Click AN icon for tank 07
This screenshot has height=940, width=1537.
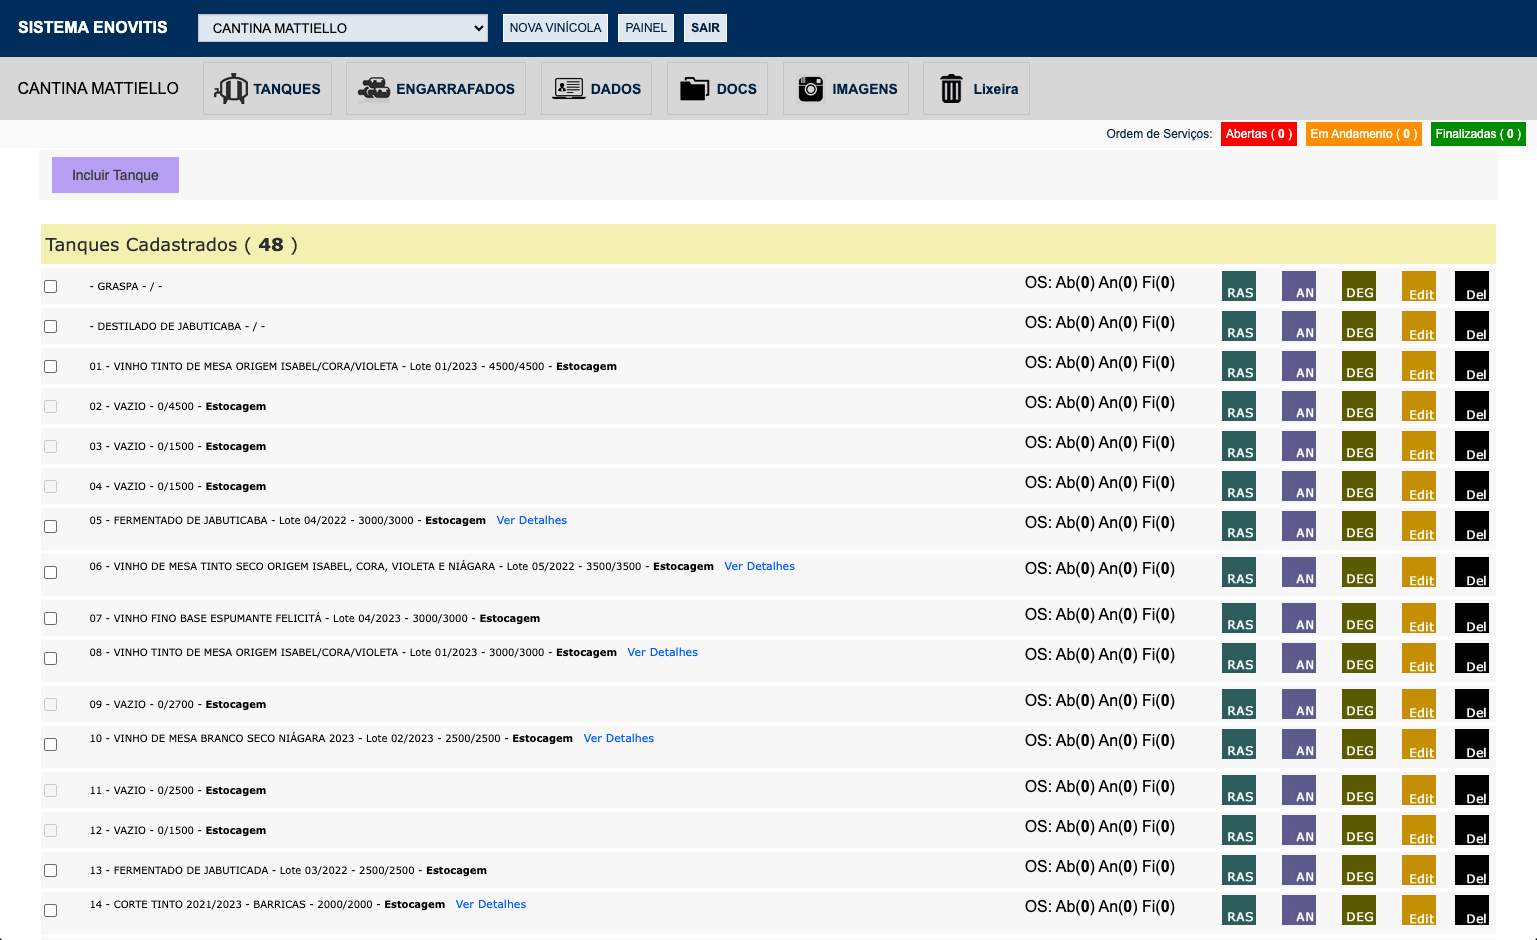pyautogui.click(x=1299, y=618)
